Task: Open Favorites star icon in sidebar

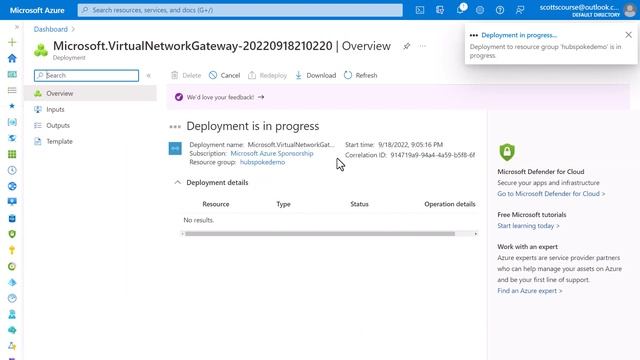Action: 12,106
